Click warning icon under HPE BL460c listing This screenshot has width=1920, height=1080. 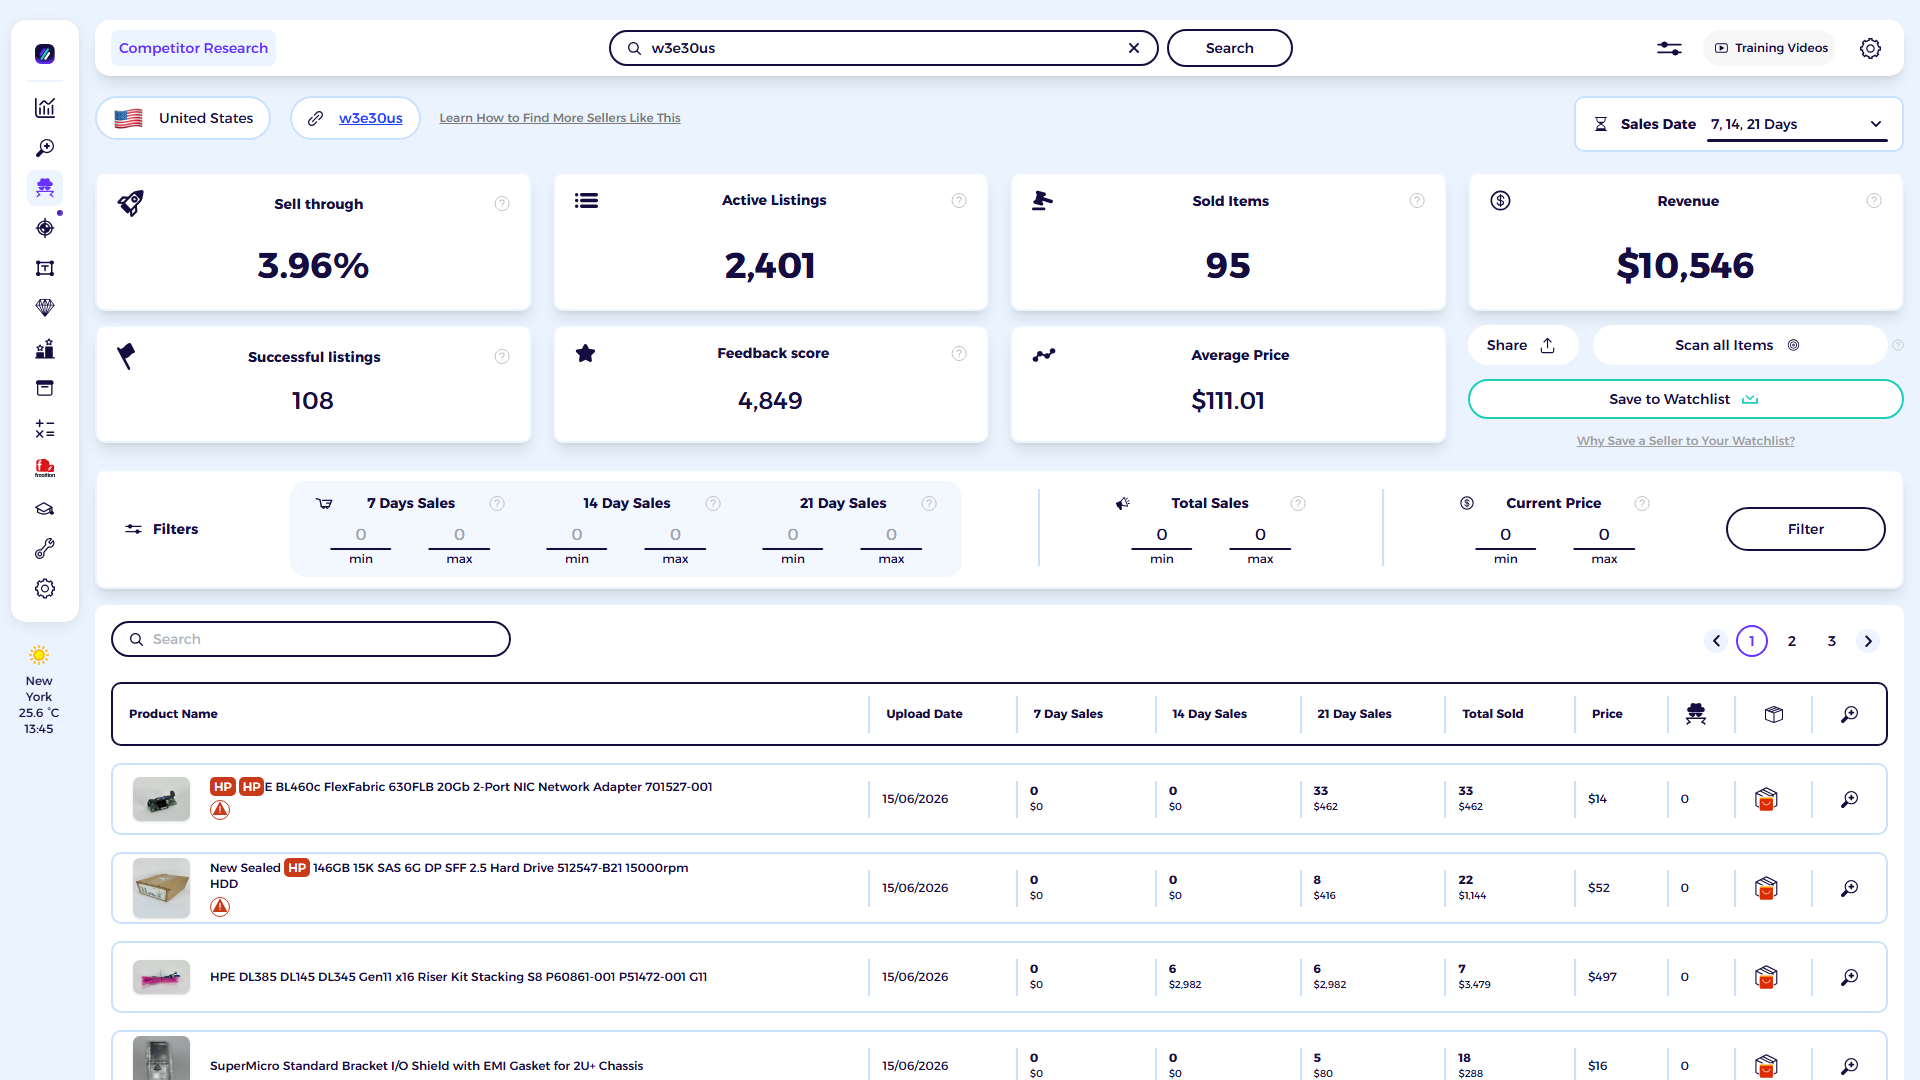click(220, 810)
